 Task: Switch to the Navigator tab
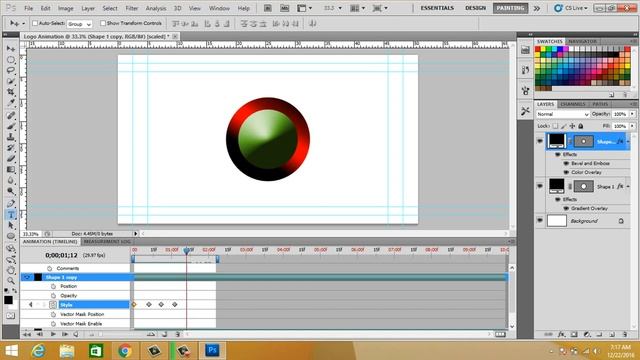point(582,42)
